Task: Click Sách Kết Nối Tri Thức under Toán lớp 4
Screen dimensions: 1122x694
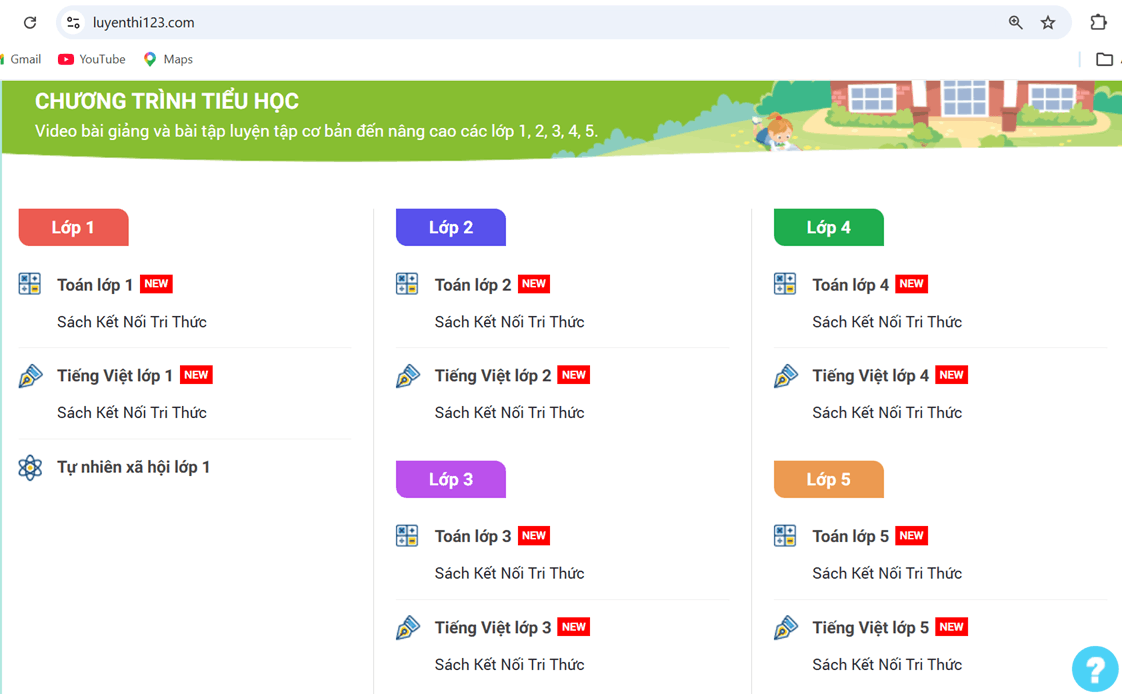Action: (x=887, y=322)
